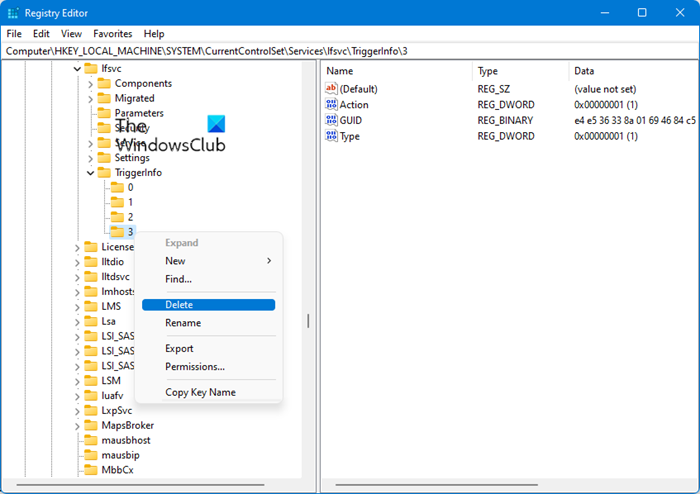
Task: Sort values by the Name column header
Action: [x=396, y=71]
